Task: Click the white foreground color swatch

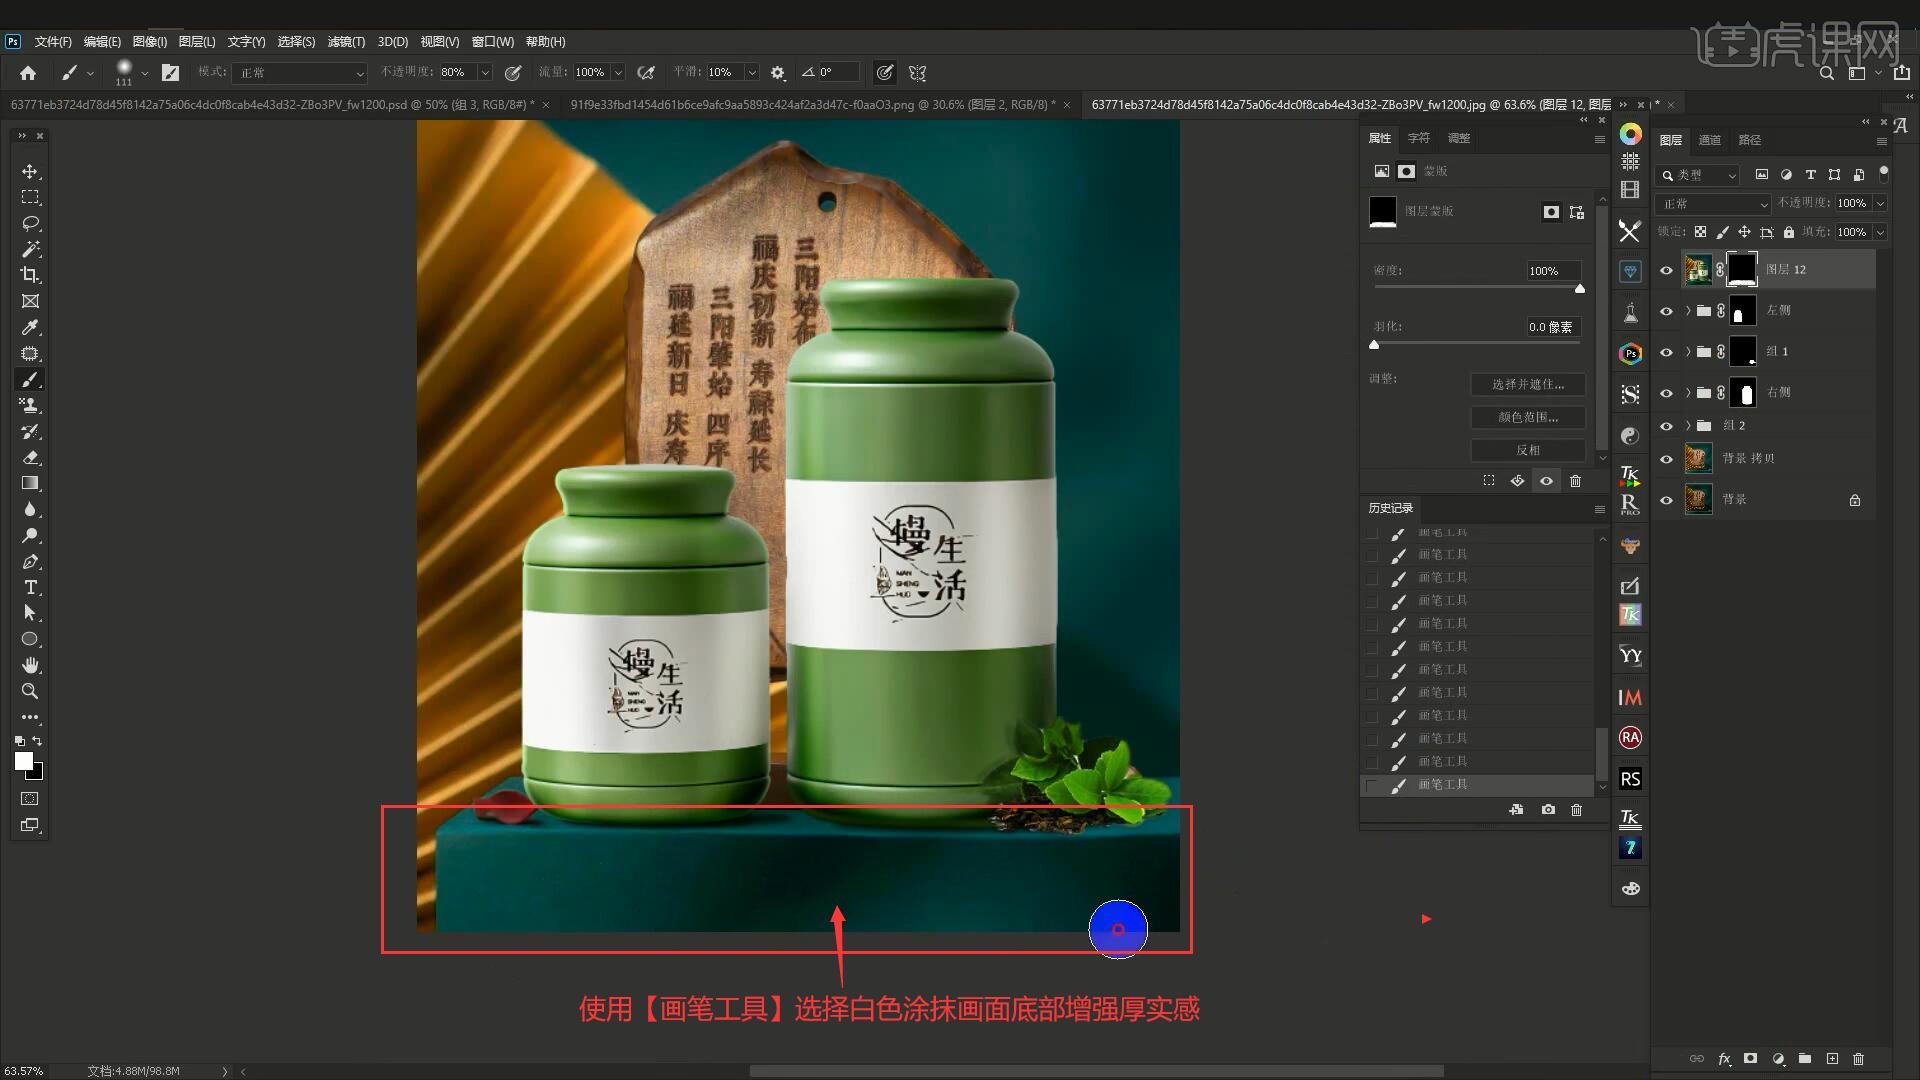Action: (24, 762)
